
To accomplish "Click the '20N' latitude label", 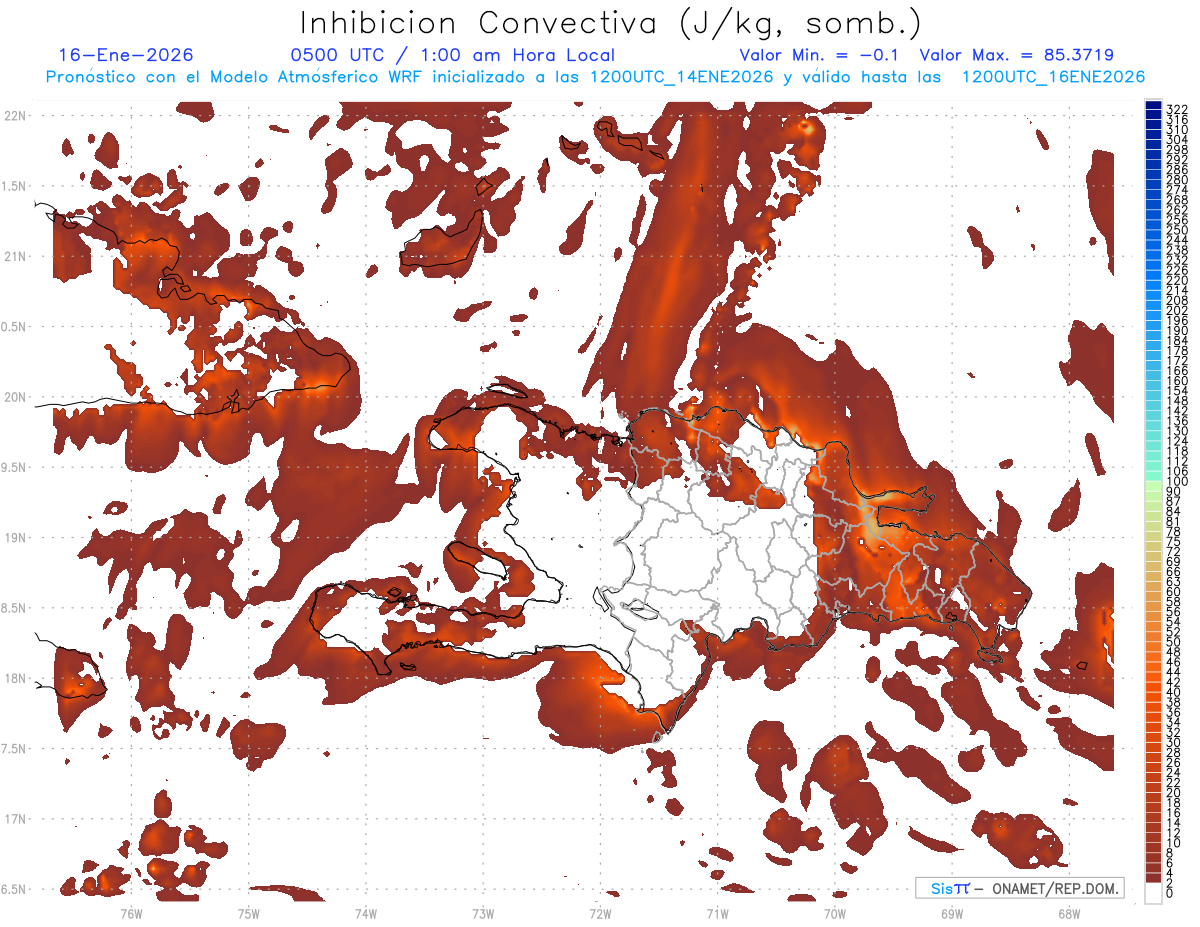I will pyautogui.click(x=15, y=397).
